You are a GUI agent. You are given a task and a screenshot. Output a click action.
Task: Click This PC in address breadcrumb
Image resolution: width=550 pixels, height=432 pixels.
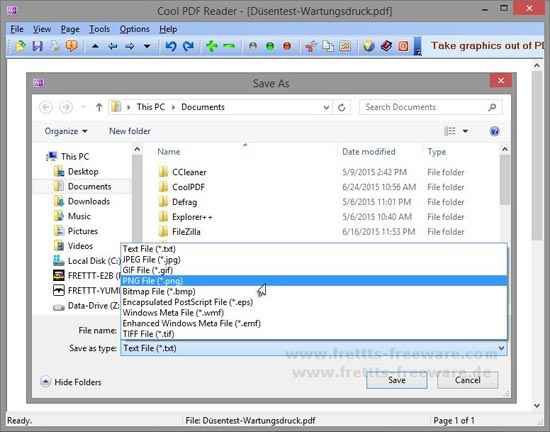pyautogui.click(x=151, y=107)
